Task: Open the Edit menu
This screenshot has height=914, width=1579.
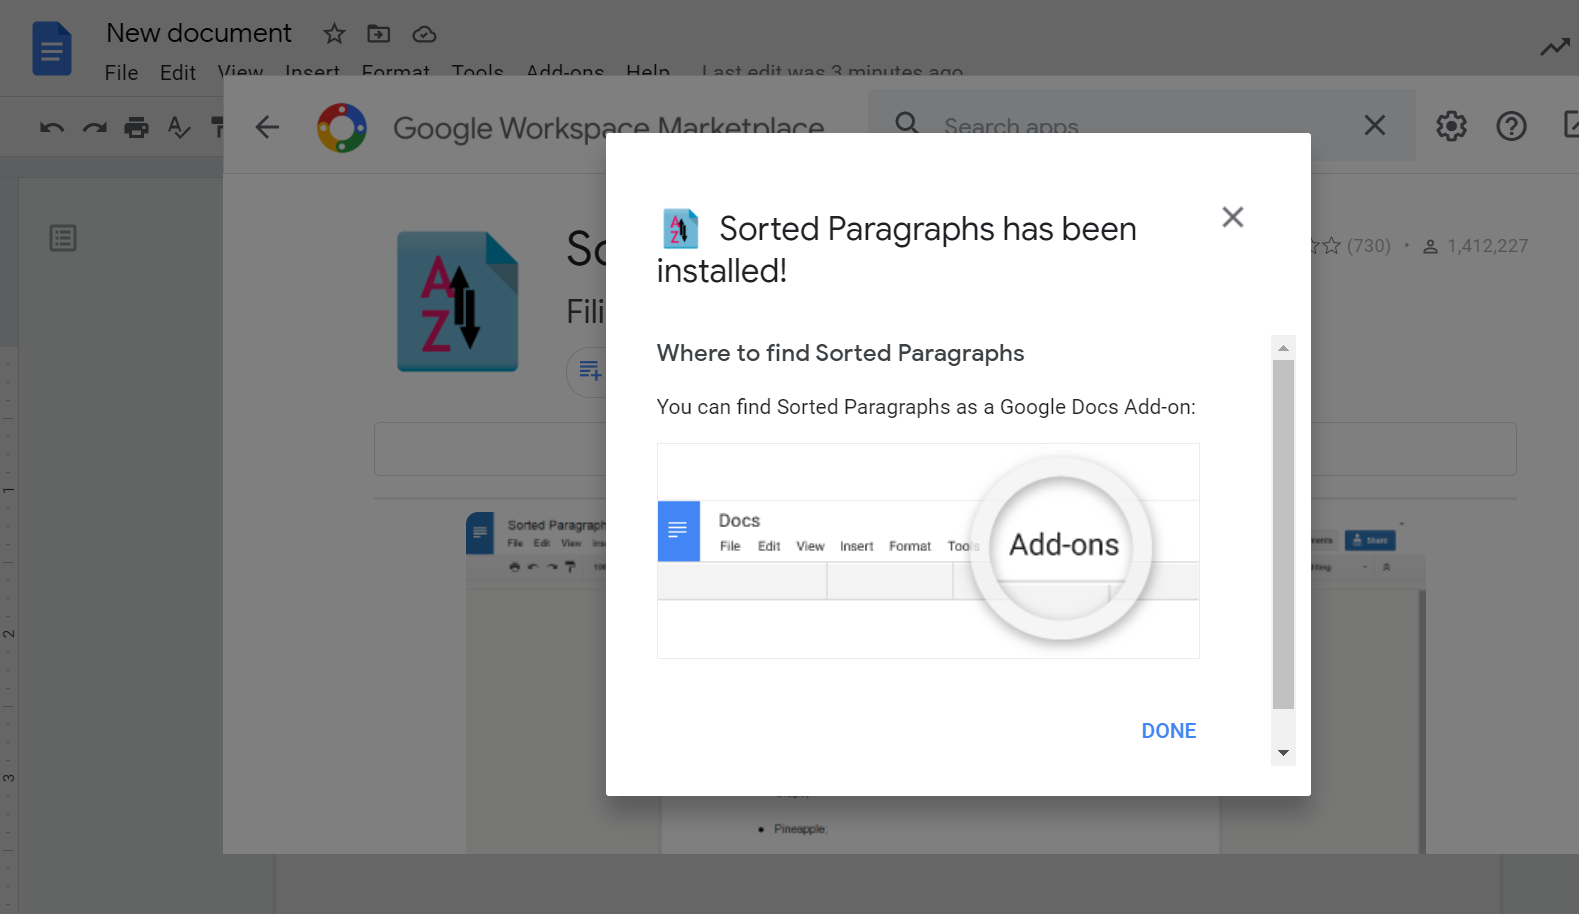Action: tap(178, 73)
